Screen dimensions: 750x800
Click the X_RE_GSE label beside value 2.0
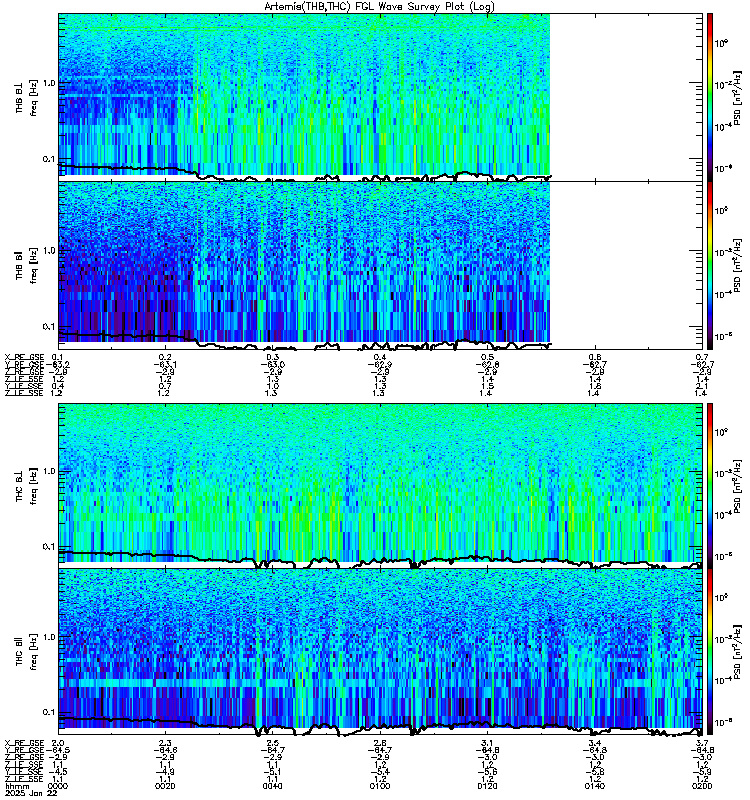(x=24, y=743)
